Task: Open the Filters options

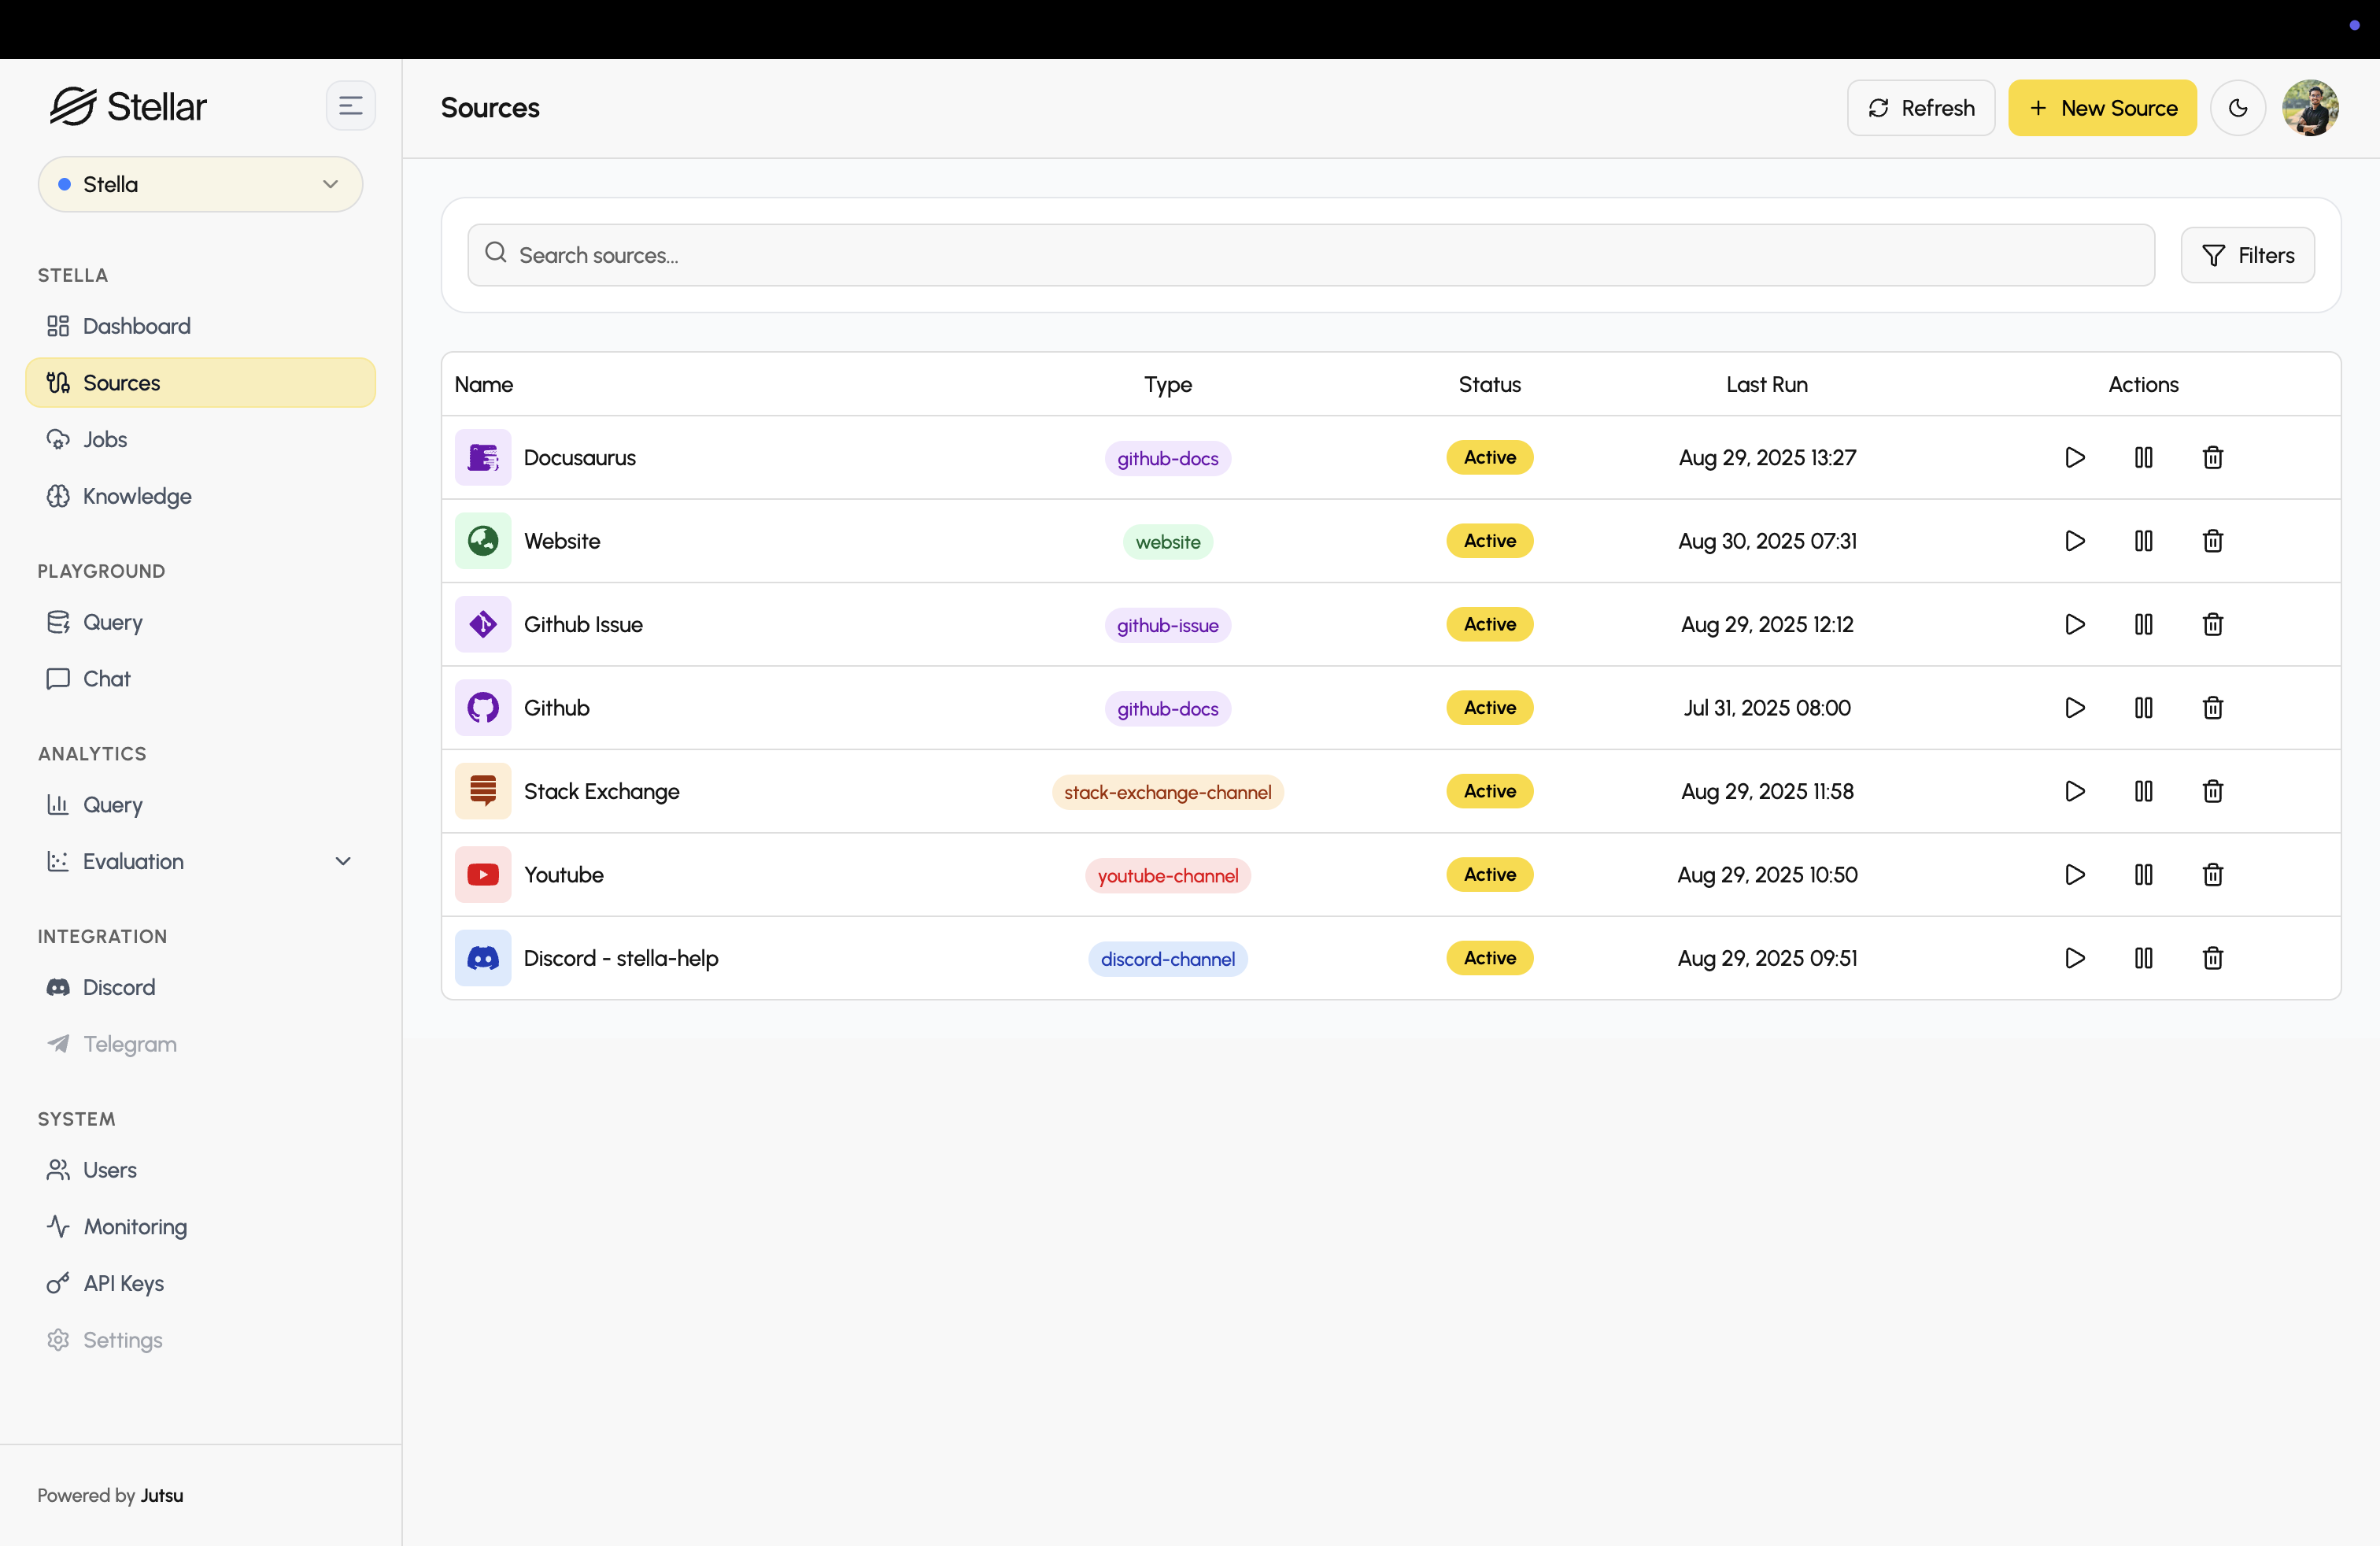Action: [2247, 255]
